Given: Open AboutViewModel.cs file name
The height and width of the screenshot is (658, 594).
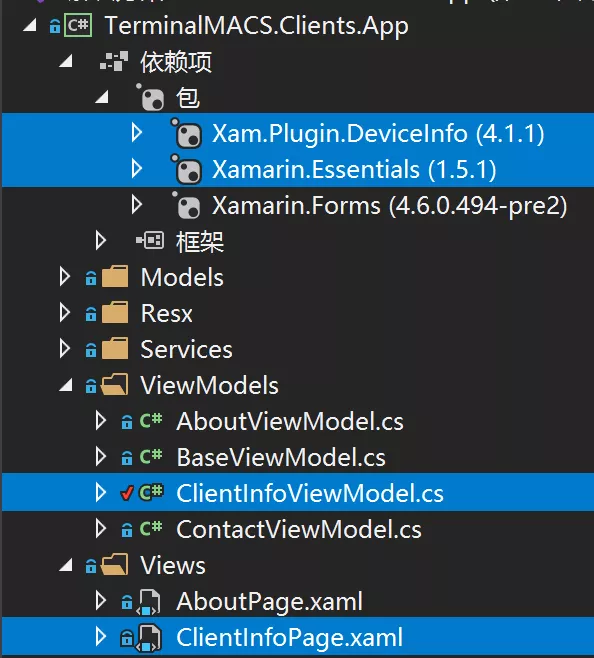Looking at the screenshot, I should (290, 422).
